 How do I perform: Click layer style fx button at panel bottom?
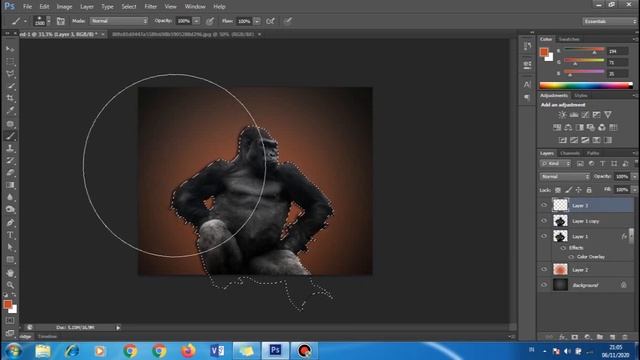562,337
